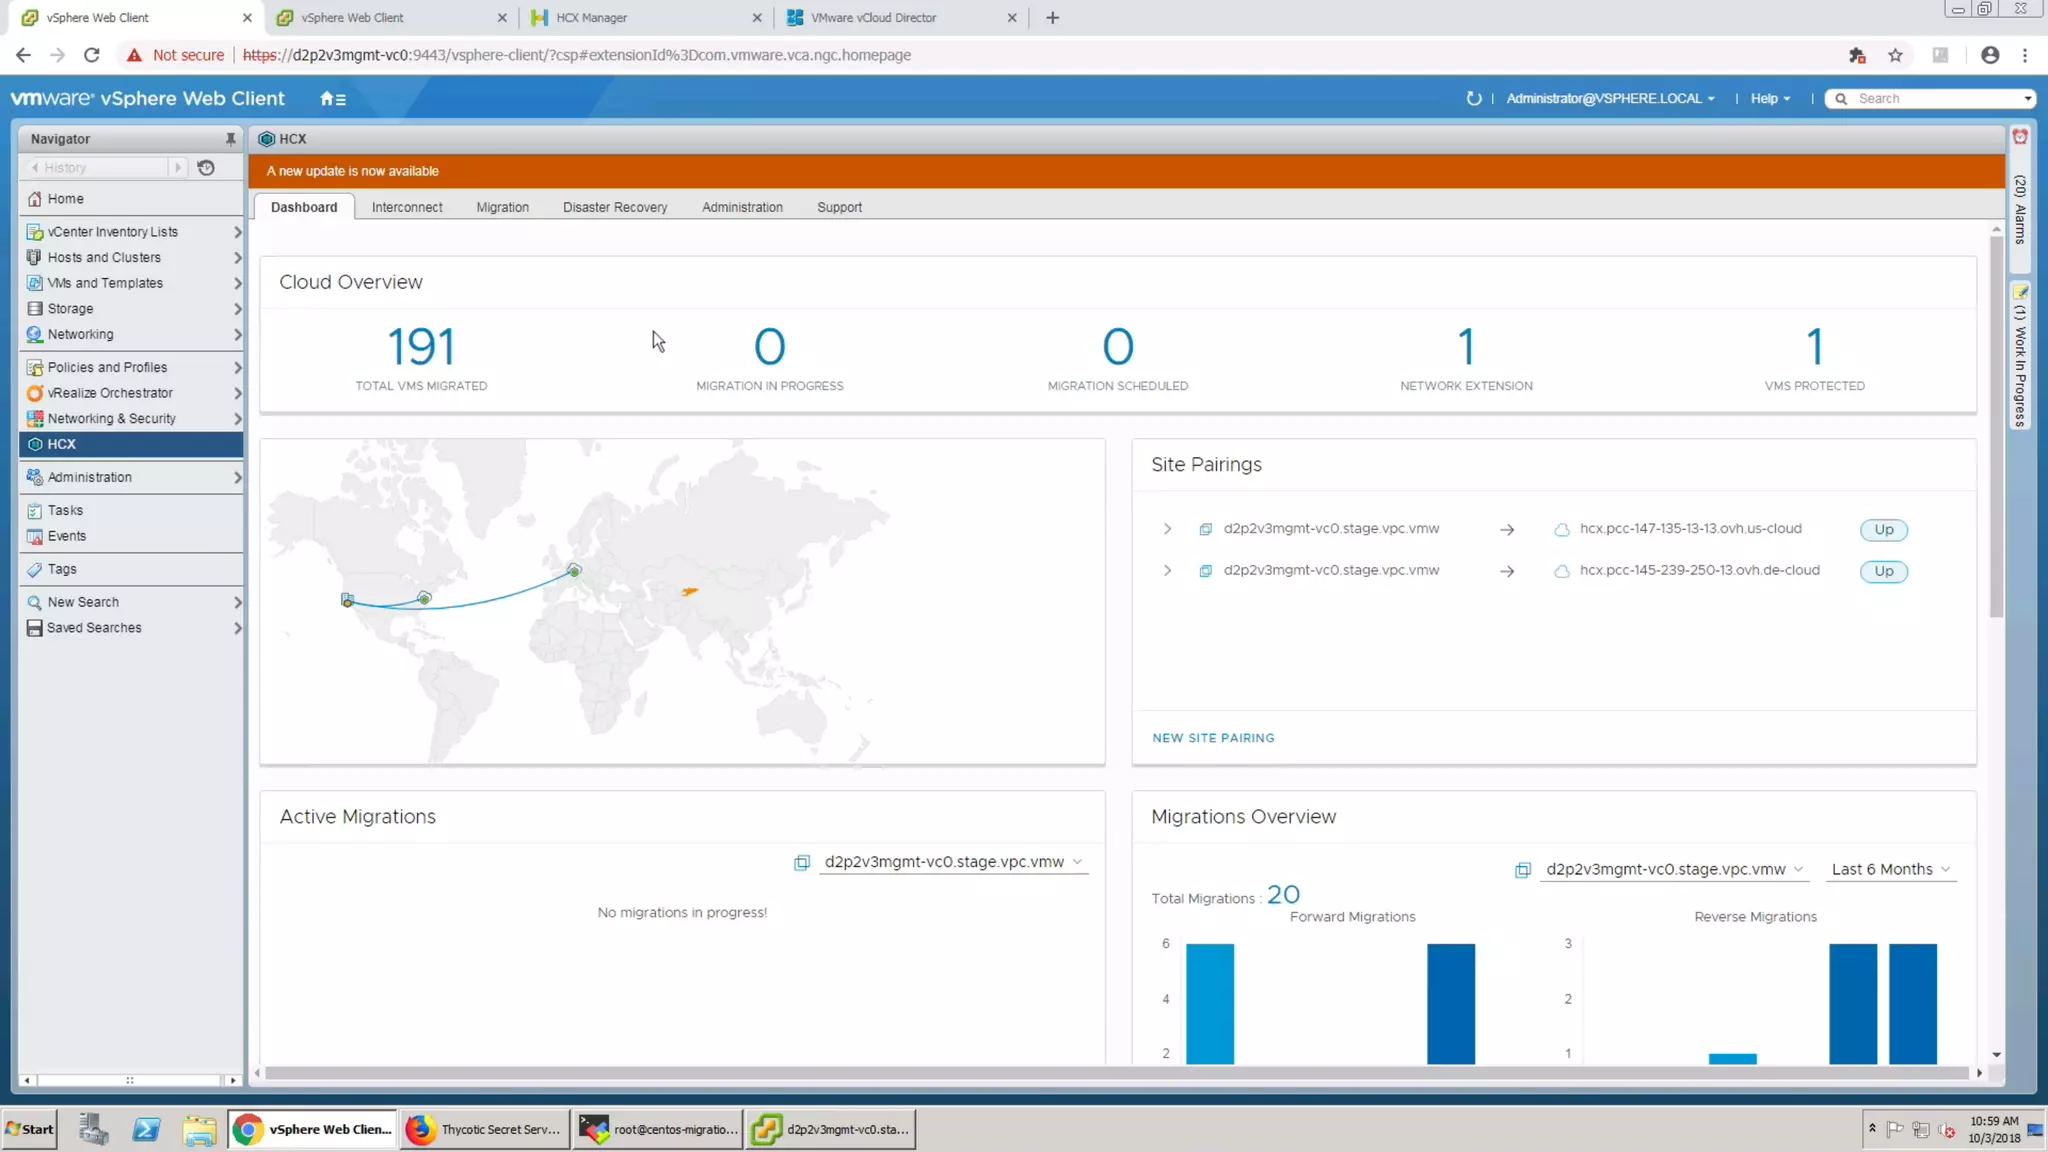The height and width of the screenshot is (1152, 2048).
Task: Open Active Migrations site dropdown
Action: click(x=952, y=861)
